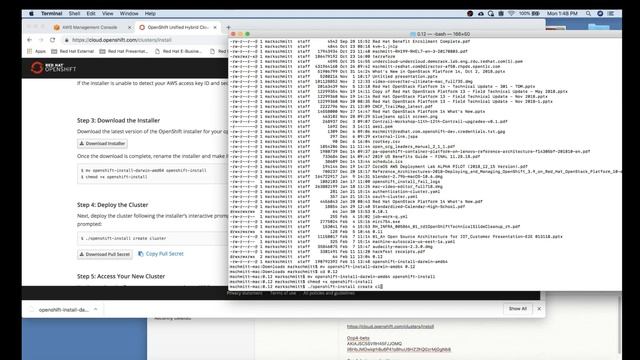The height and width of the screenshot is (360, 640).
Task: Click the folder icon on the desktop
Action: coord(599,27)
